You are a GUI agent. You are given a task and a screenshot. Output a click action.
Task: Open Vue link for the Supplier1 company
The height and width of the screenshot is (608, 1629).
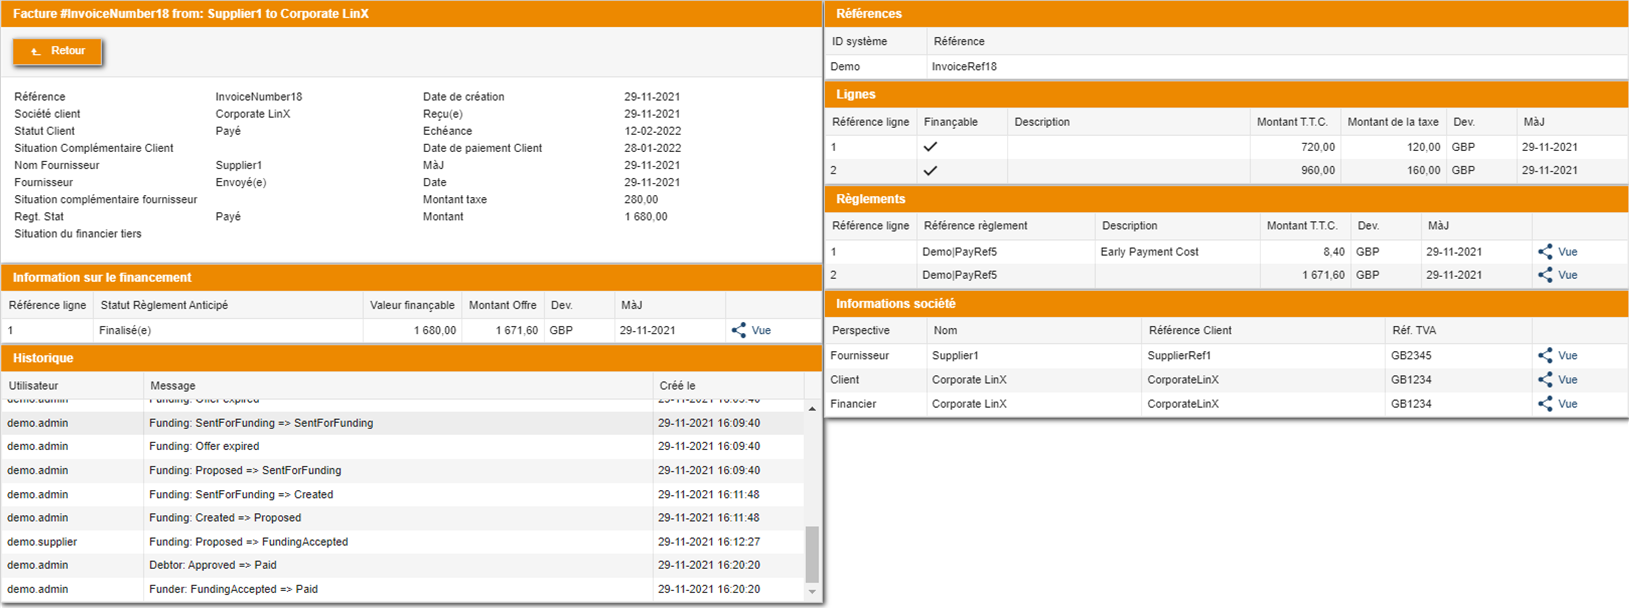click(x=1567, y=356)
